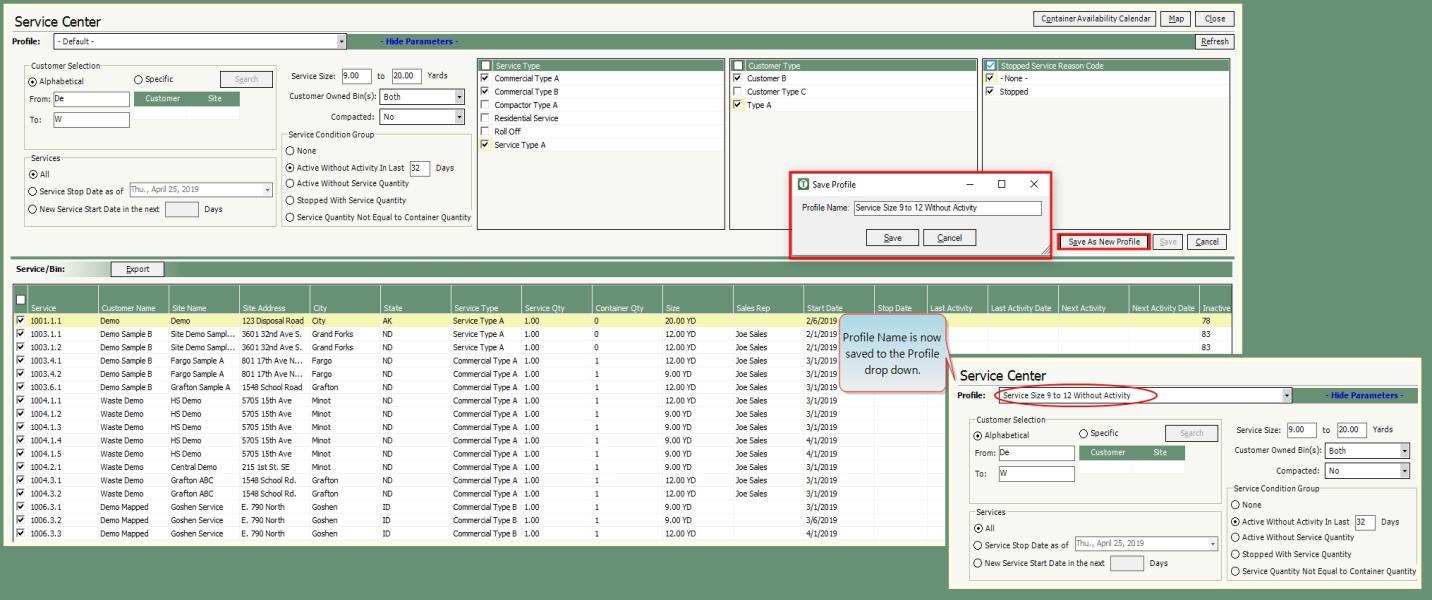Click the green Save Profile dialog icon

pos(802,185)
